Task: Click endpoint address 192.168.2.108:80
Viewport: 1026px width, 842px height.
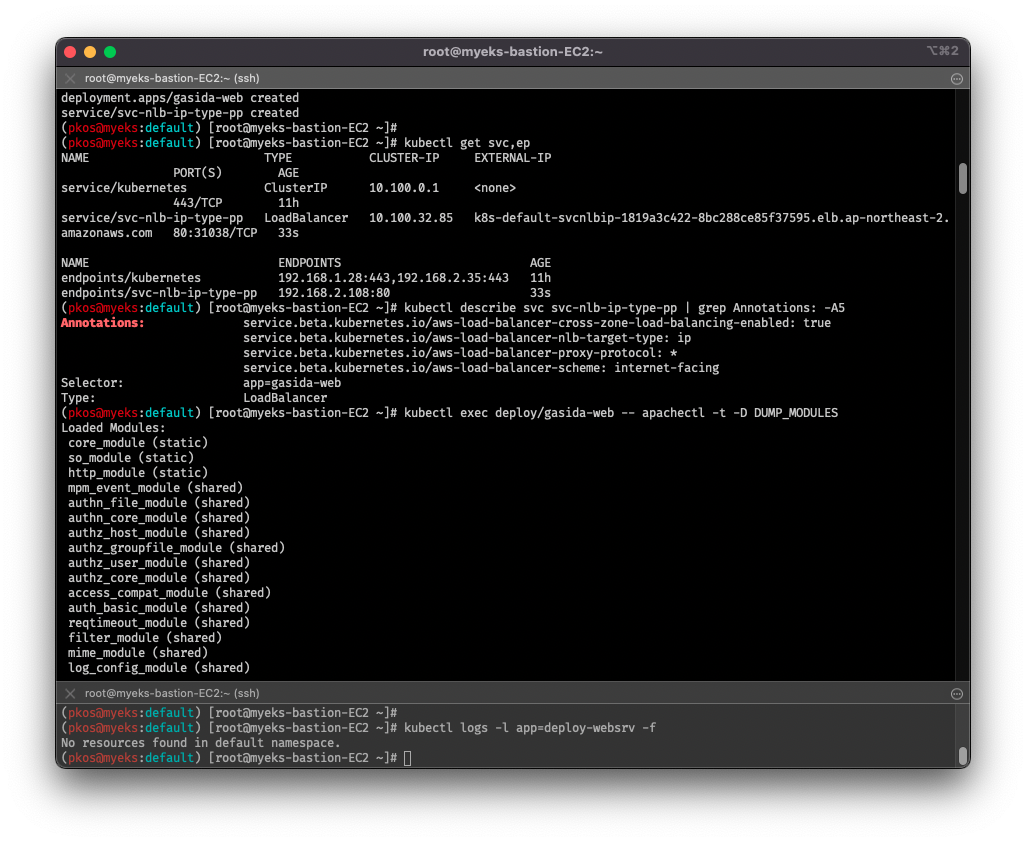Action: (x=334, y=293)
